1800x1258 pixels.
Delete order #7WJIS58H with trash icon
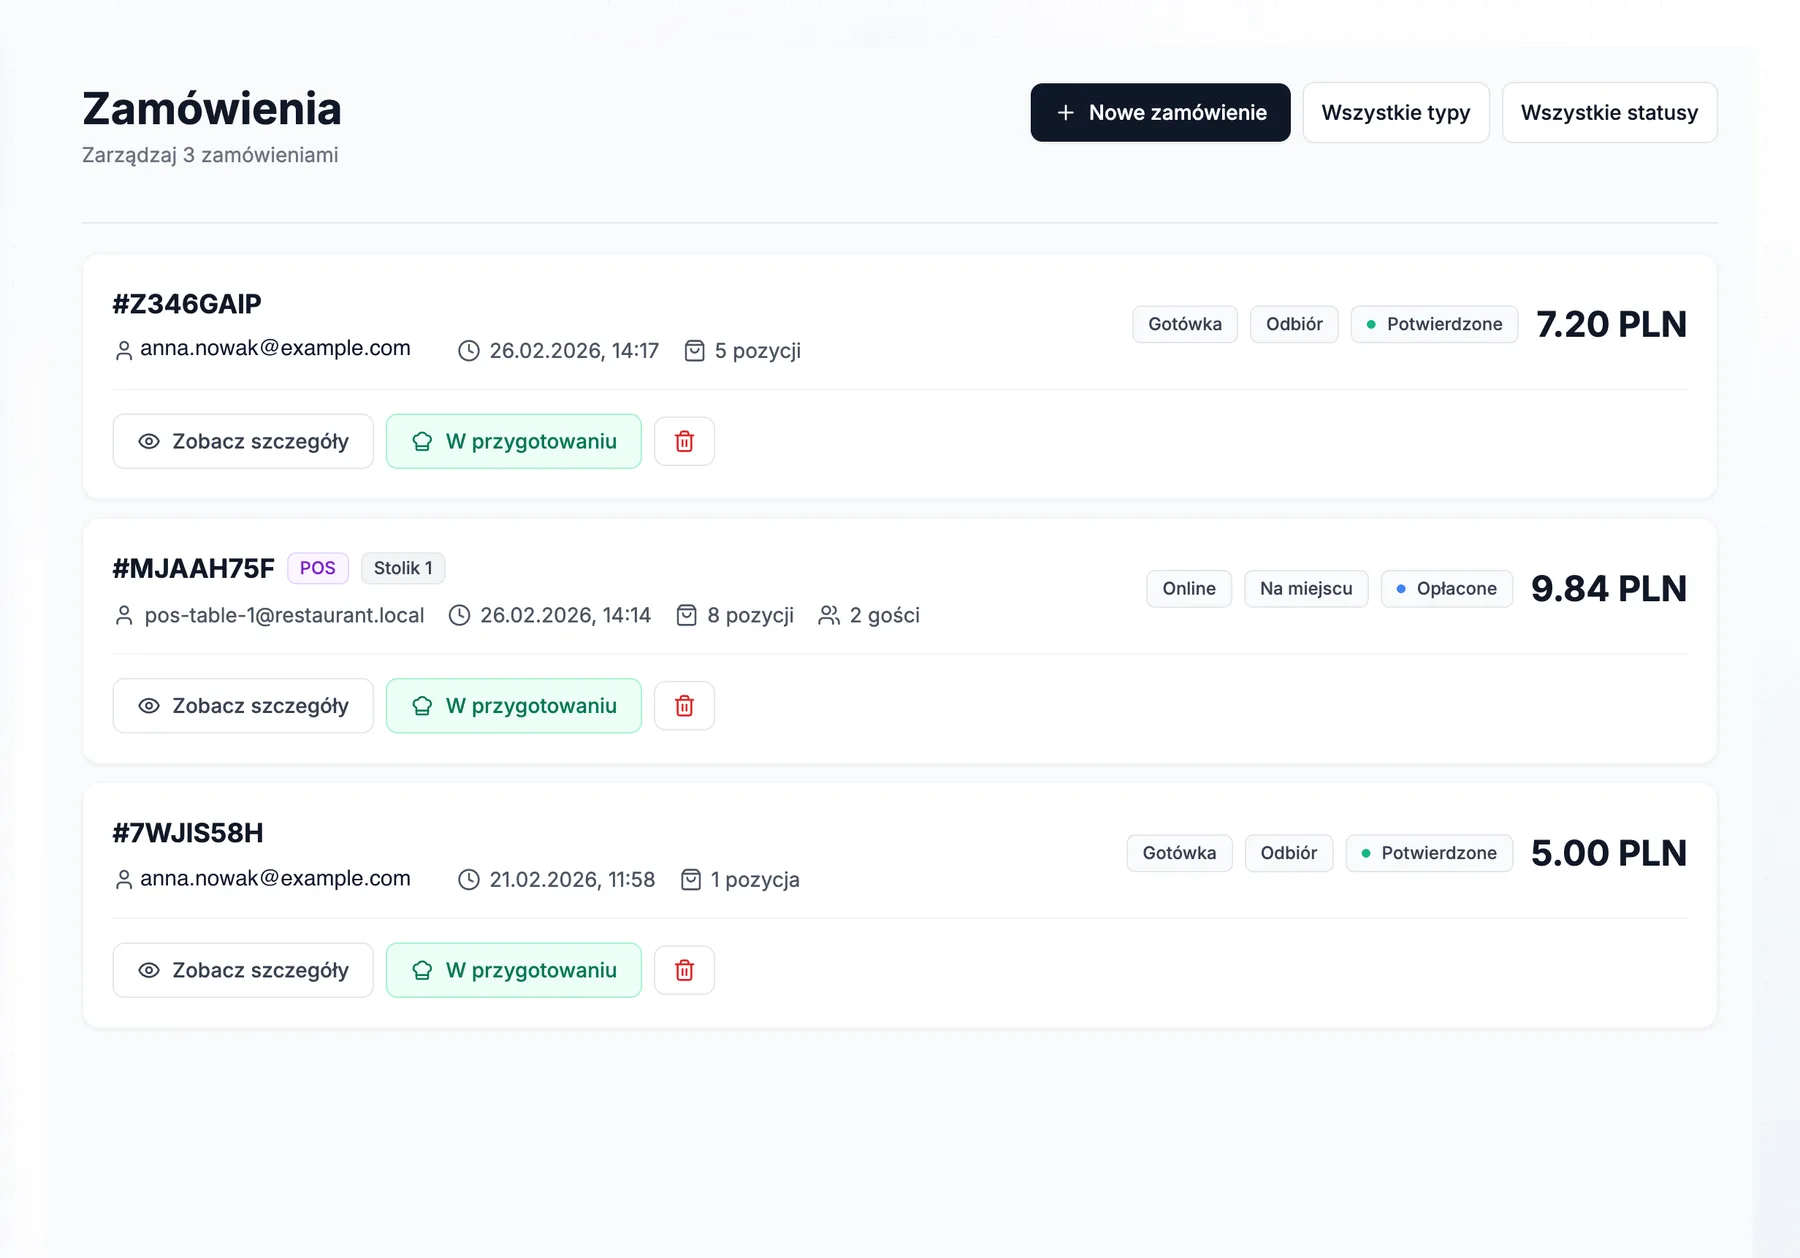pyautogui.click(x=684, y=970)
